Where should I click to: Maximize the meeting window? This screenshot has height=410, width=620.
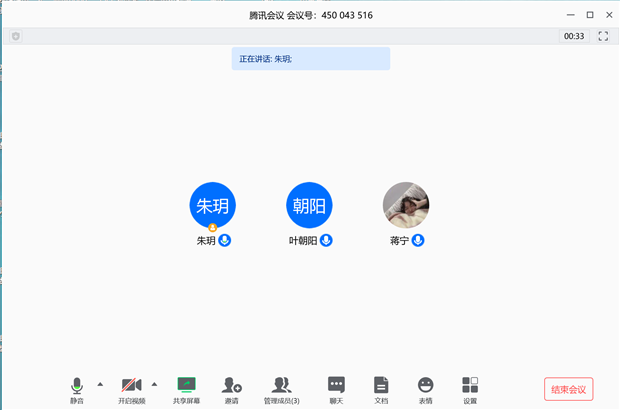click(x=590, y=15)
